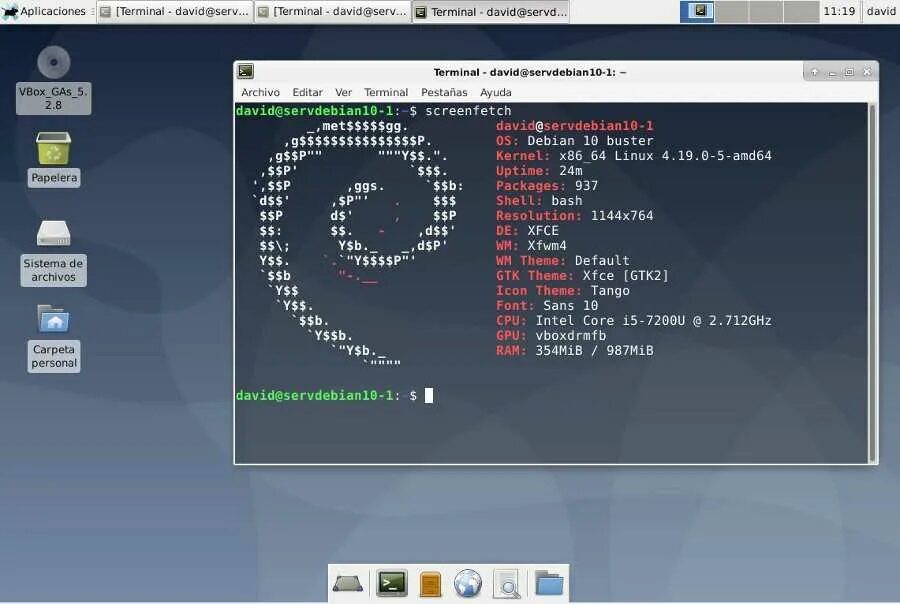The width and height of the screenshot is (900, 604).
Task: Launch Terminal emulator from bottom dock
Action: (392, 584)
